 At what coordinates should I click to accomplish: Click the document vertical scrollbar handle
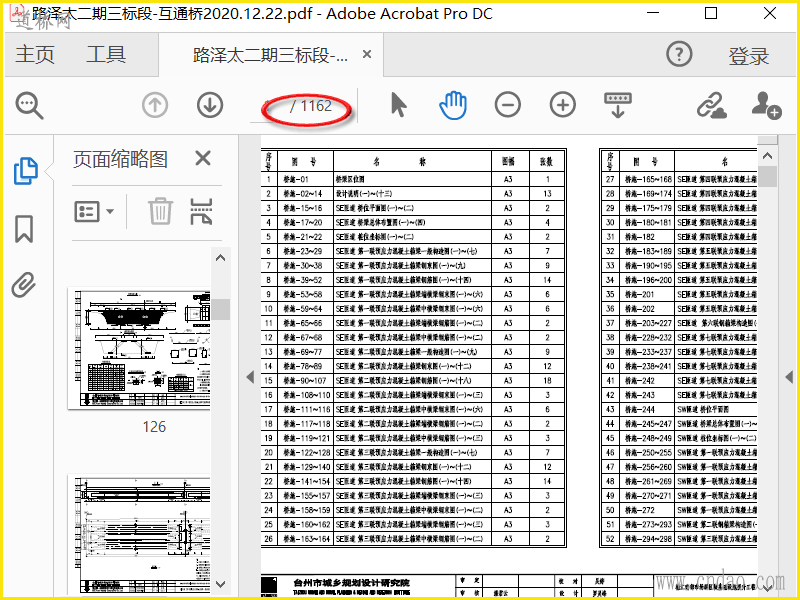[x=767, y=177]
